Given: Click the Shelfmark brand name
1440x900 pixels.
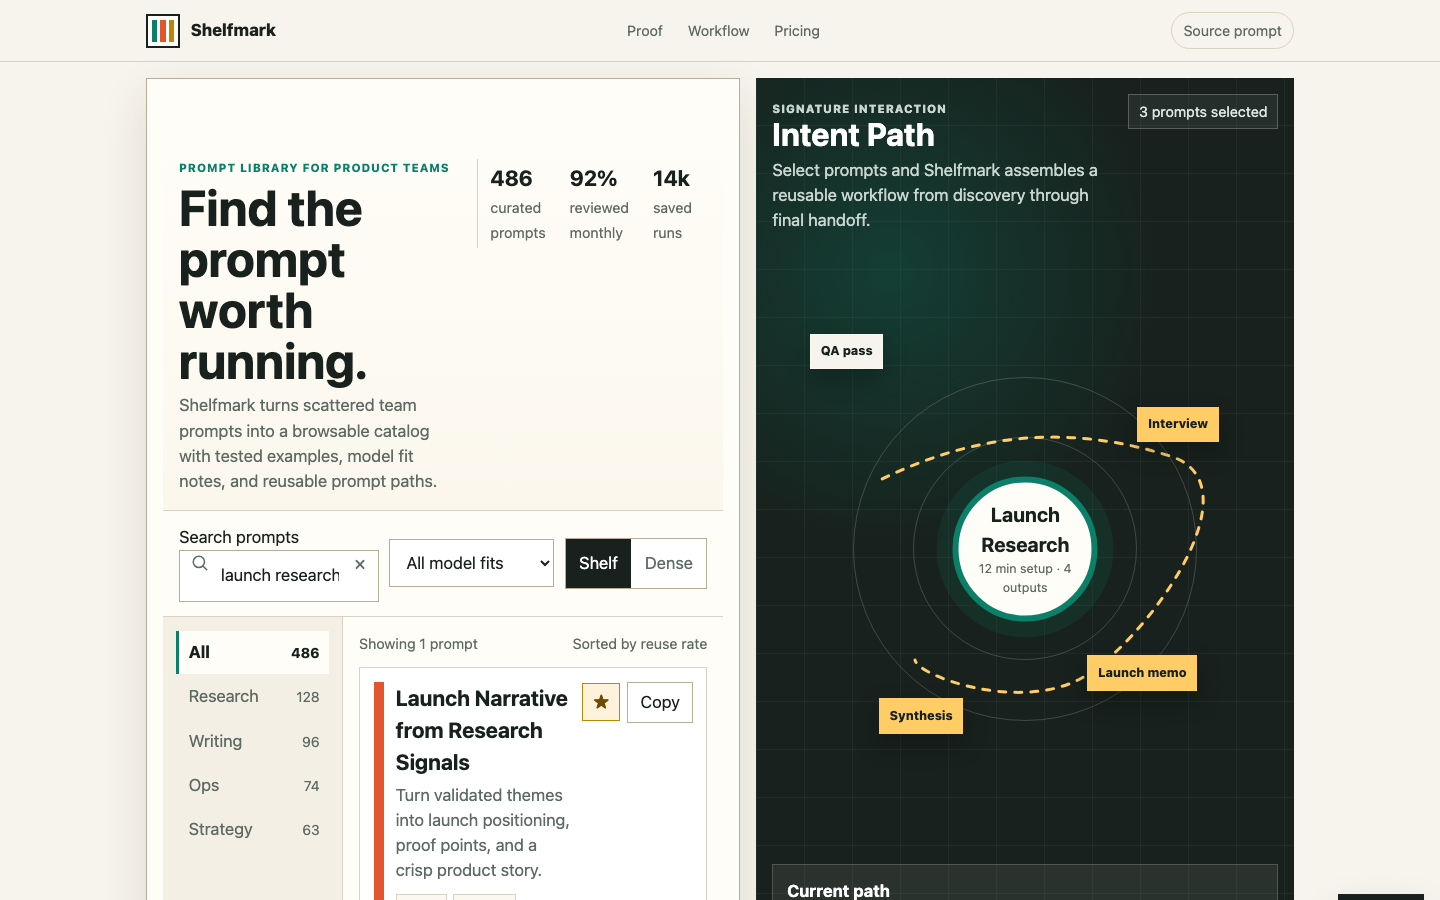Looking at the screenshot, I should [x=233, y=30].
